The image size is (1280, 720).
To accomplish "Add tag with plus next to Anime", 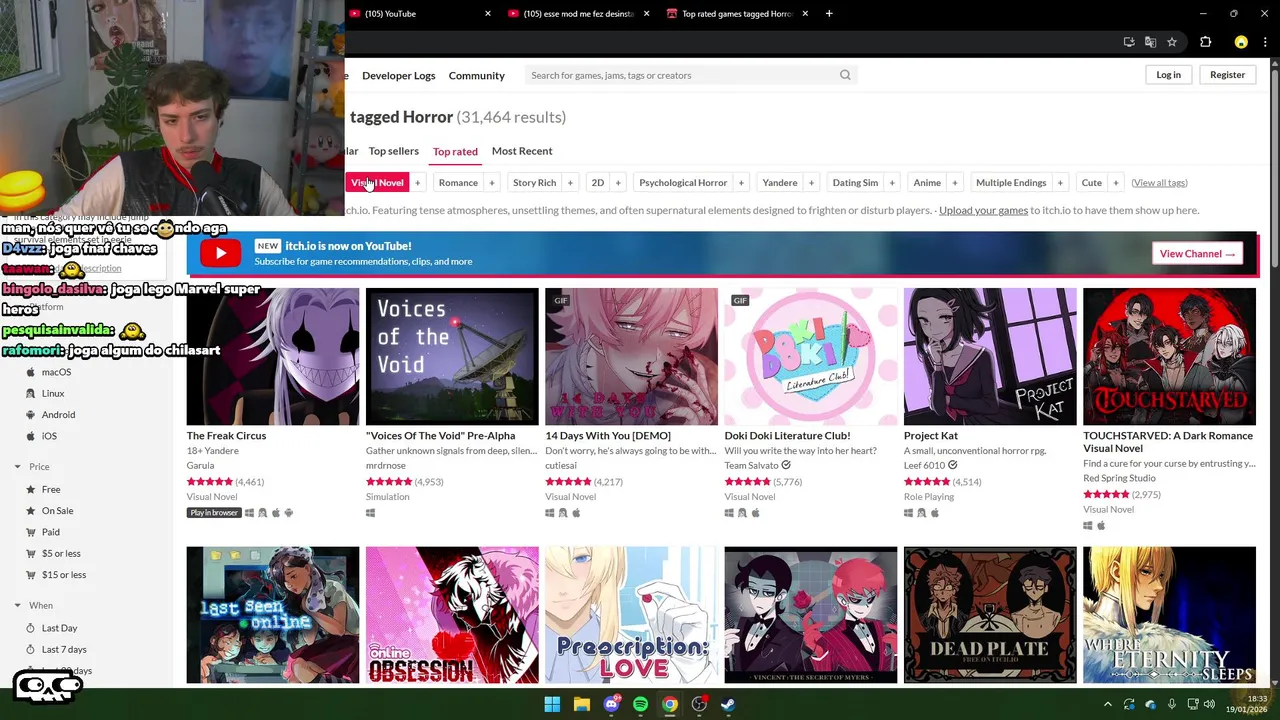I will pyautogui.click(x=954, y=183).
